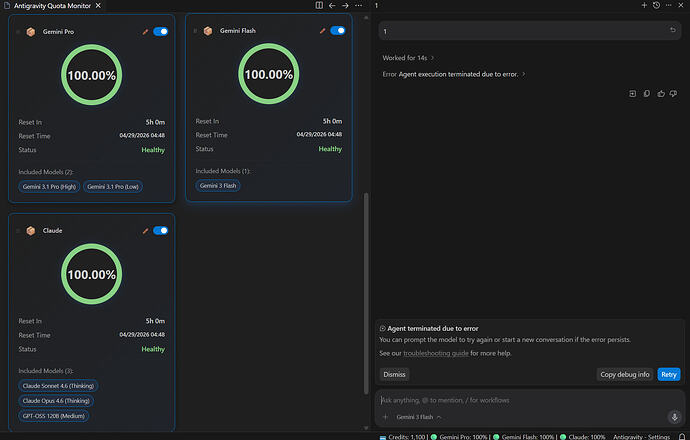Screen dimensions: 690x440
Task: Split the editor with the layout icon
Action: pos(319,5)
